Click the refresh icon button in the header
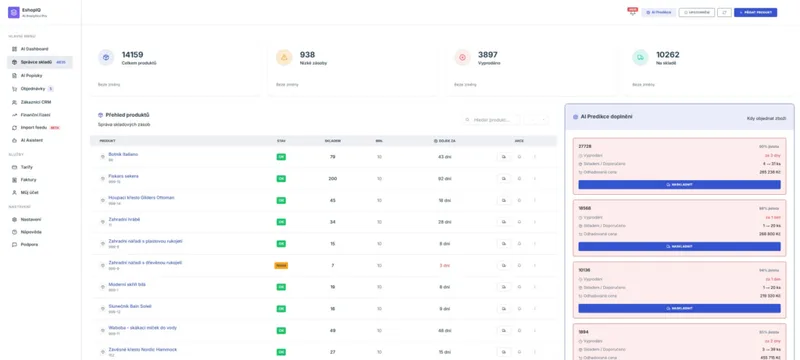This screenshot has height=360, width=800. [x=724, y=12]
